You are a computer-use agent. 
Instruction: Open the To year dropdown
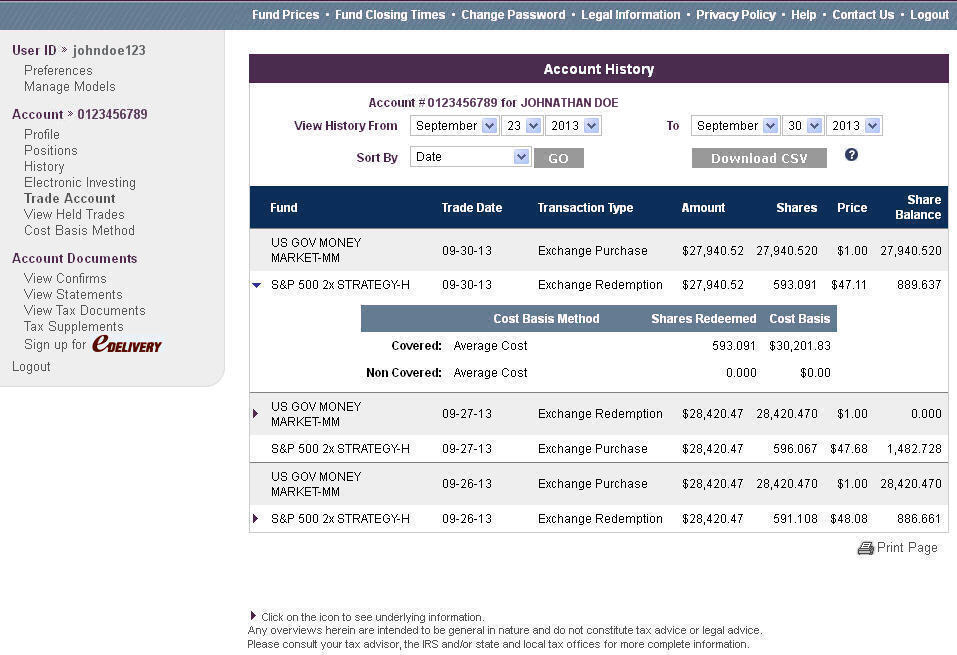tap(854, 126)
